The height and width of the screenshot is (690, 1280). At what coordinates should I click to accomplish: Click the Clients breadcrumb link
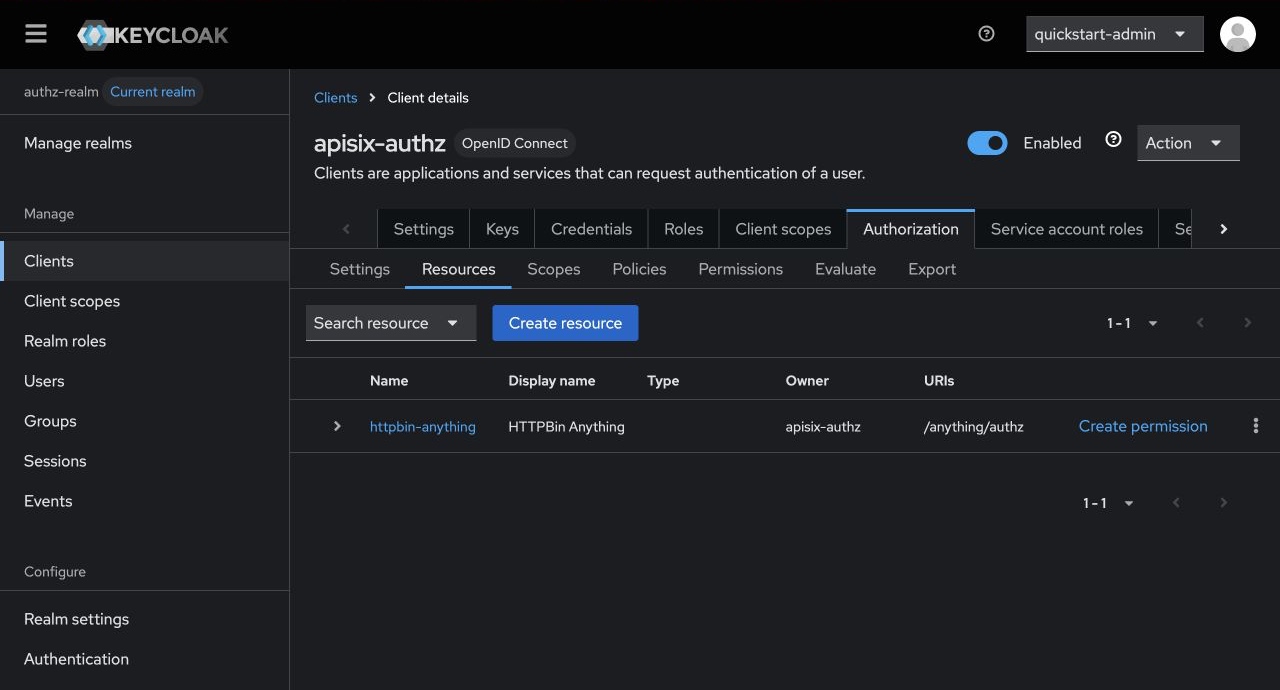pyautogui.click(x=335, y=98)
